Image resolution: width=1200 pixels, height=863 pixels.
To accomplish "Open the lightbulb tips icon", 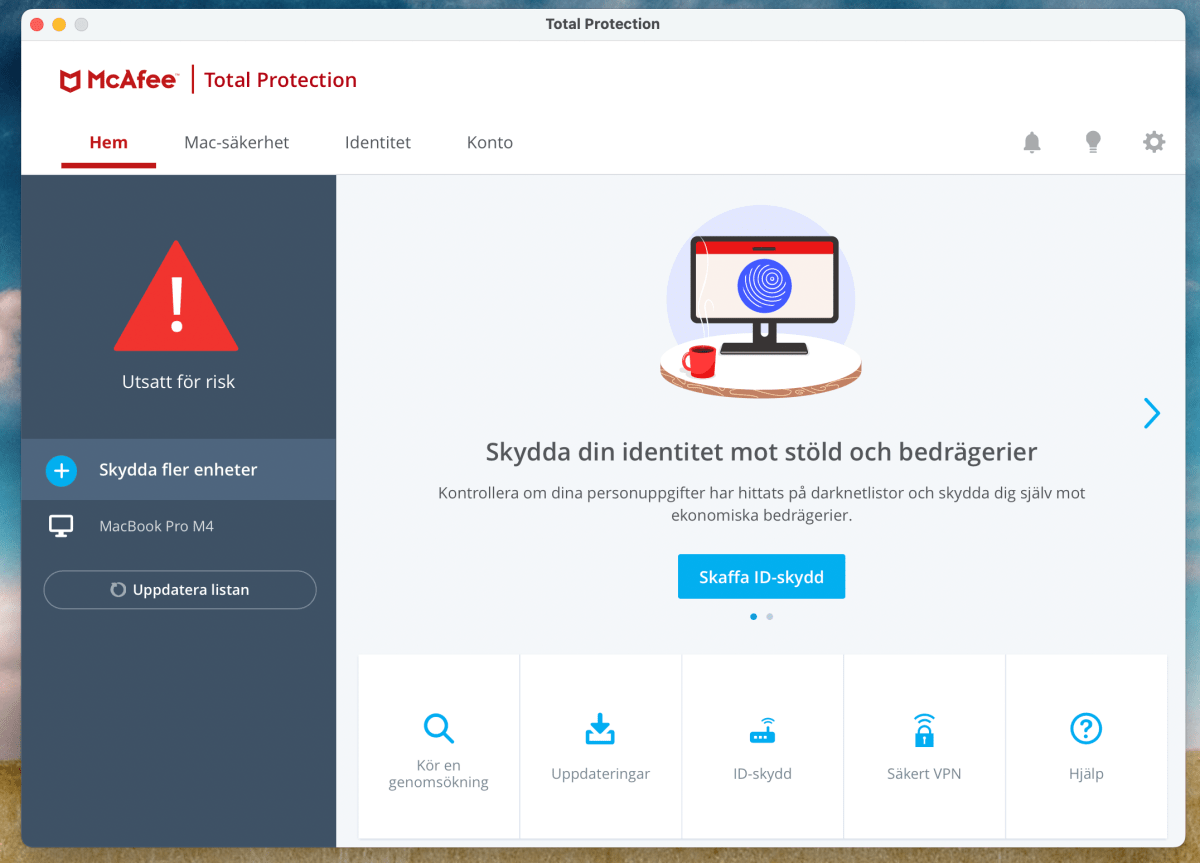I will click(x=1093, y=142).
